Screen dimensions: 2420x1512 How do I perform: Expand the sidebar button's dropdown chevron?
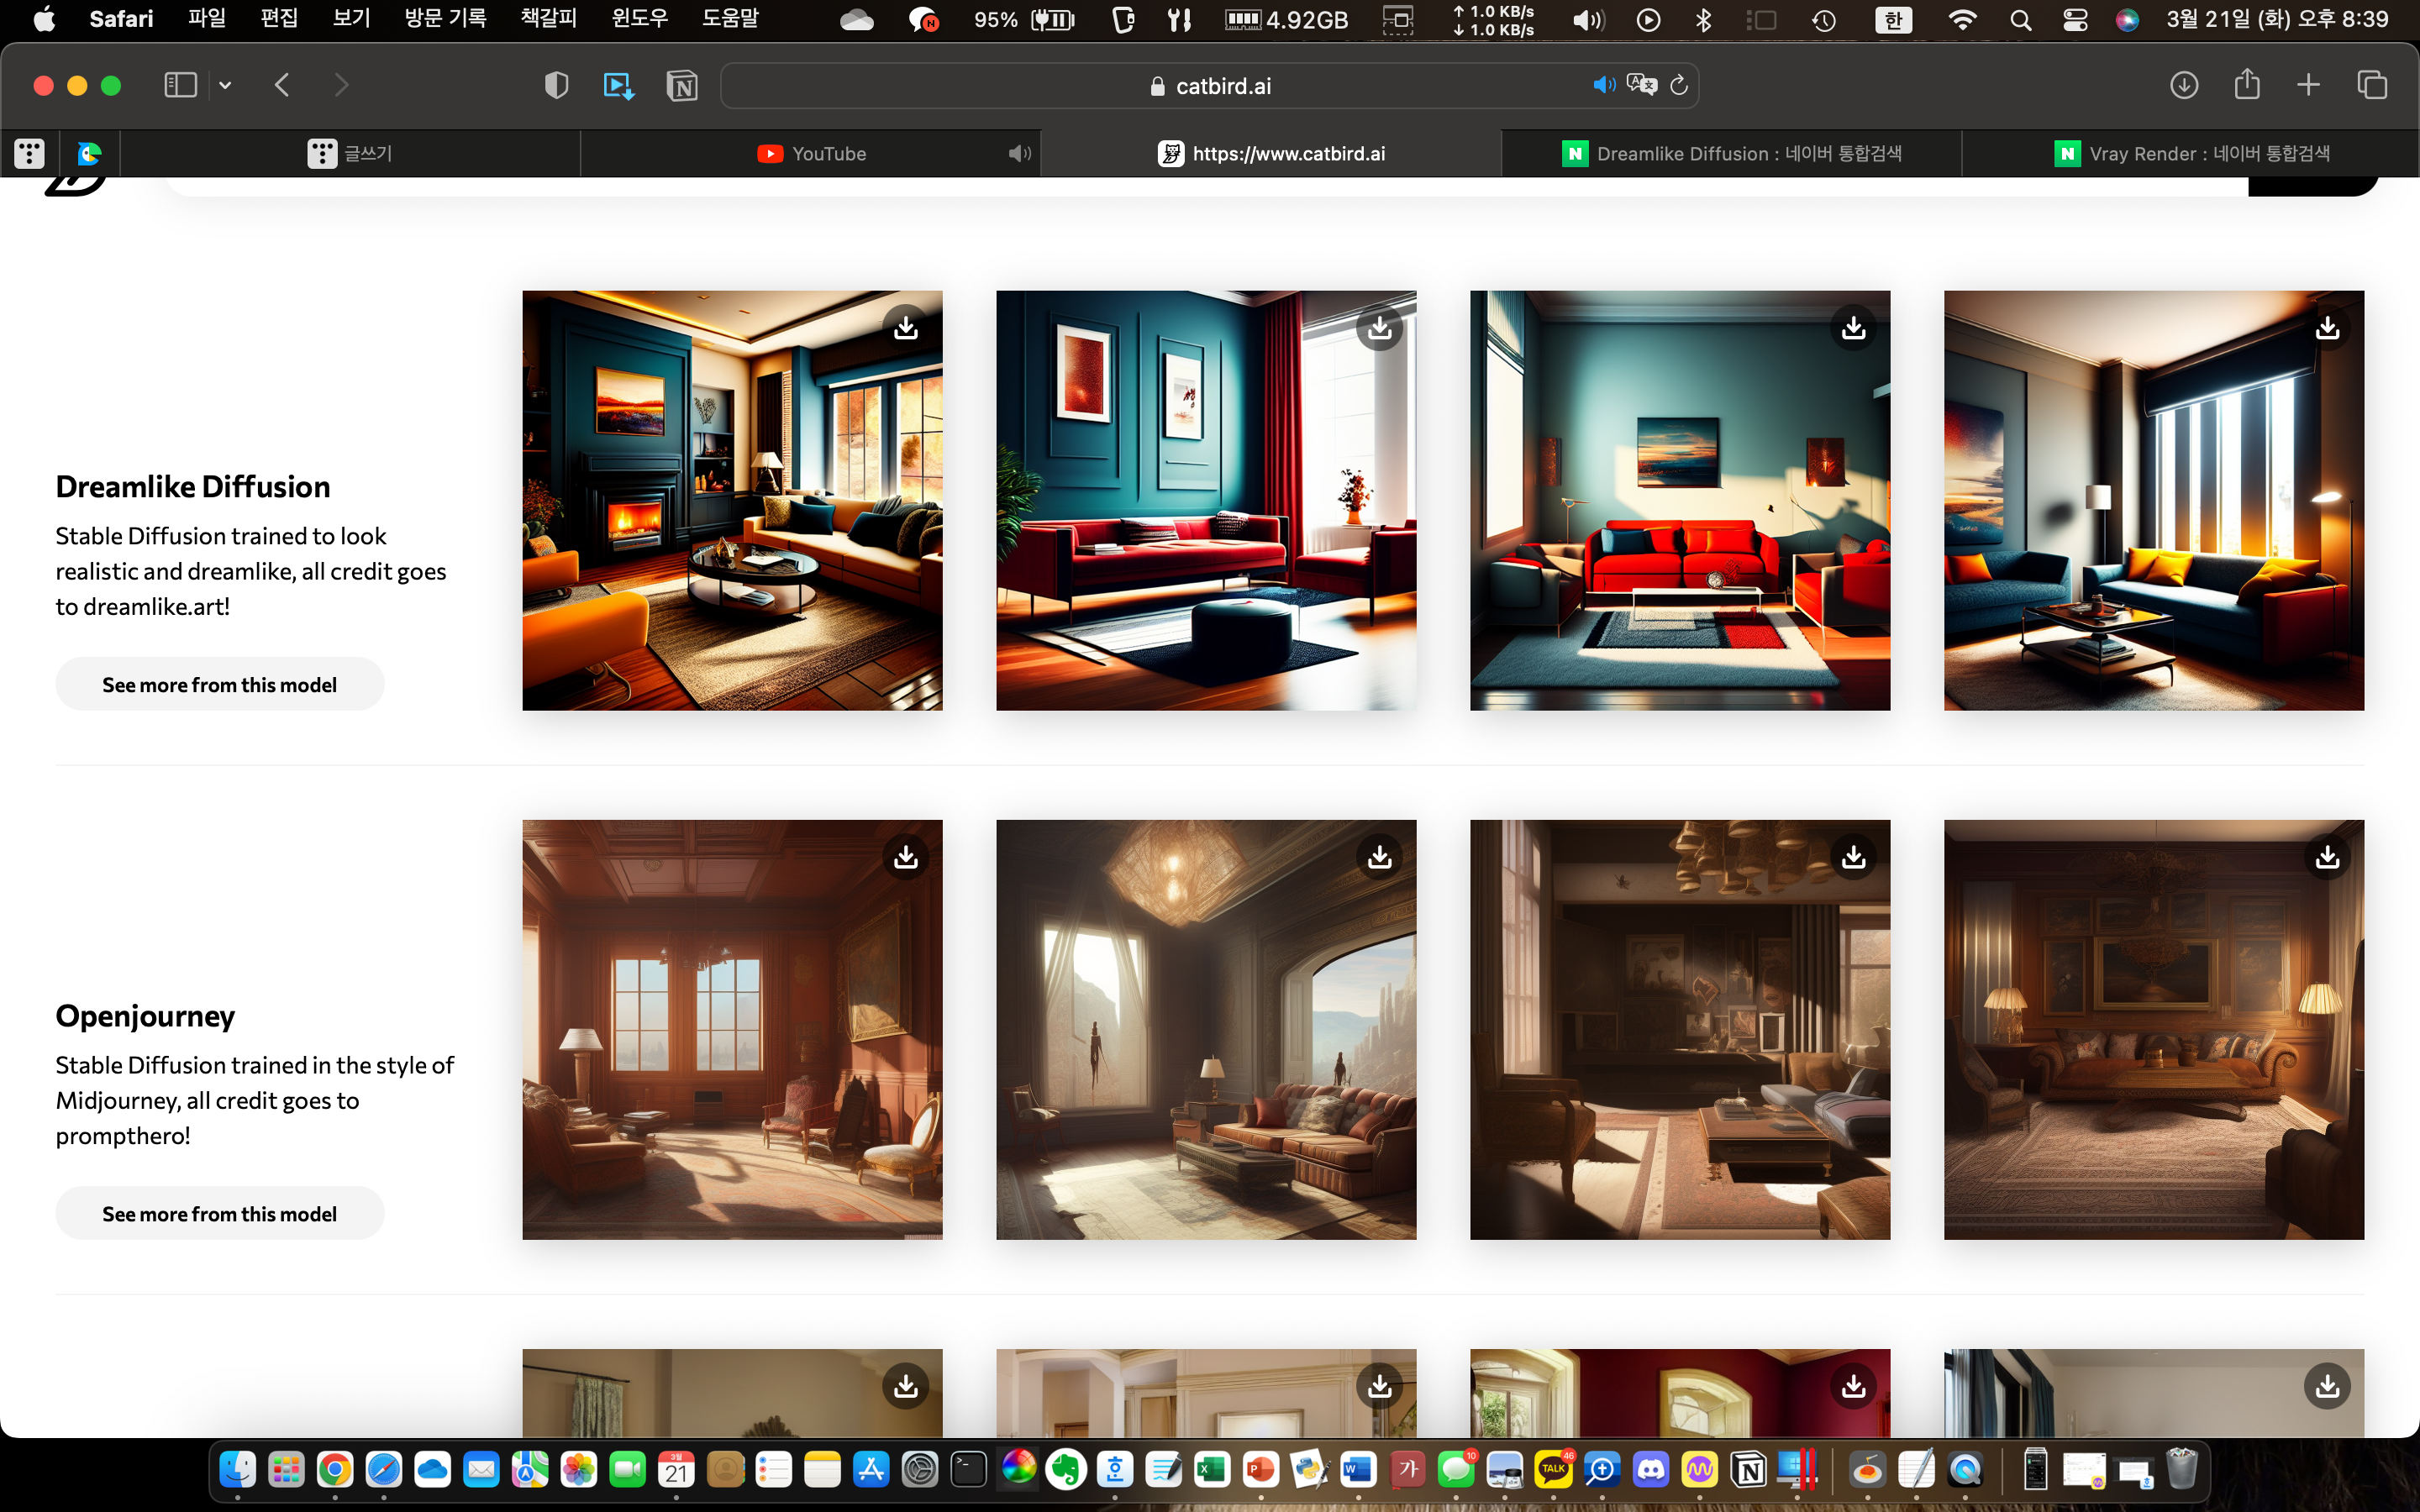(x=225, y=86)
